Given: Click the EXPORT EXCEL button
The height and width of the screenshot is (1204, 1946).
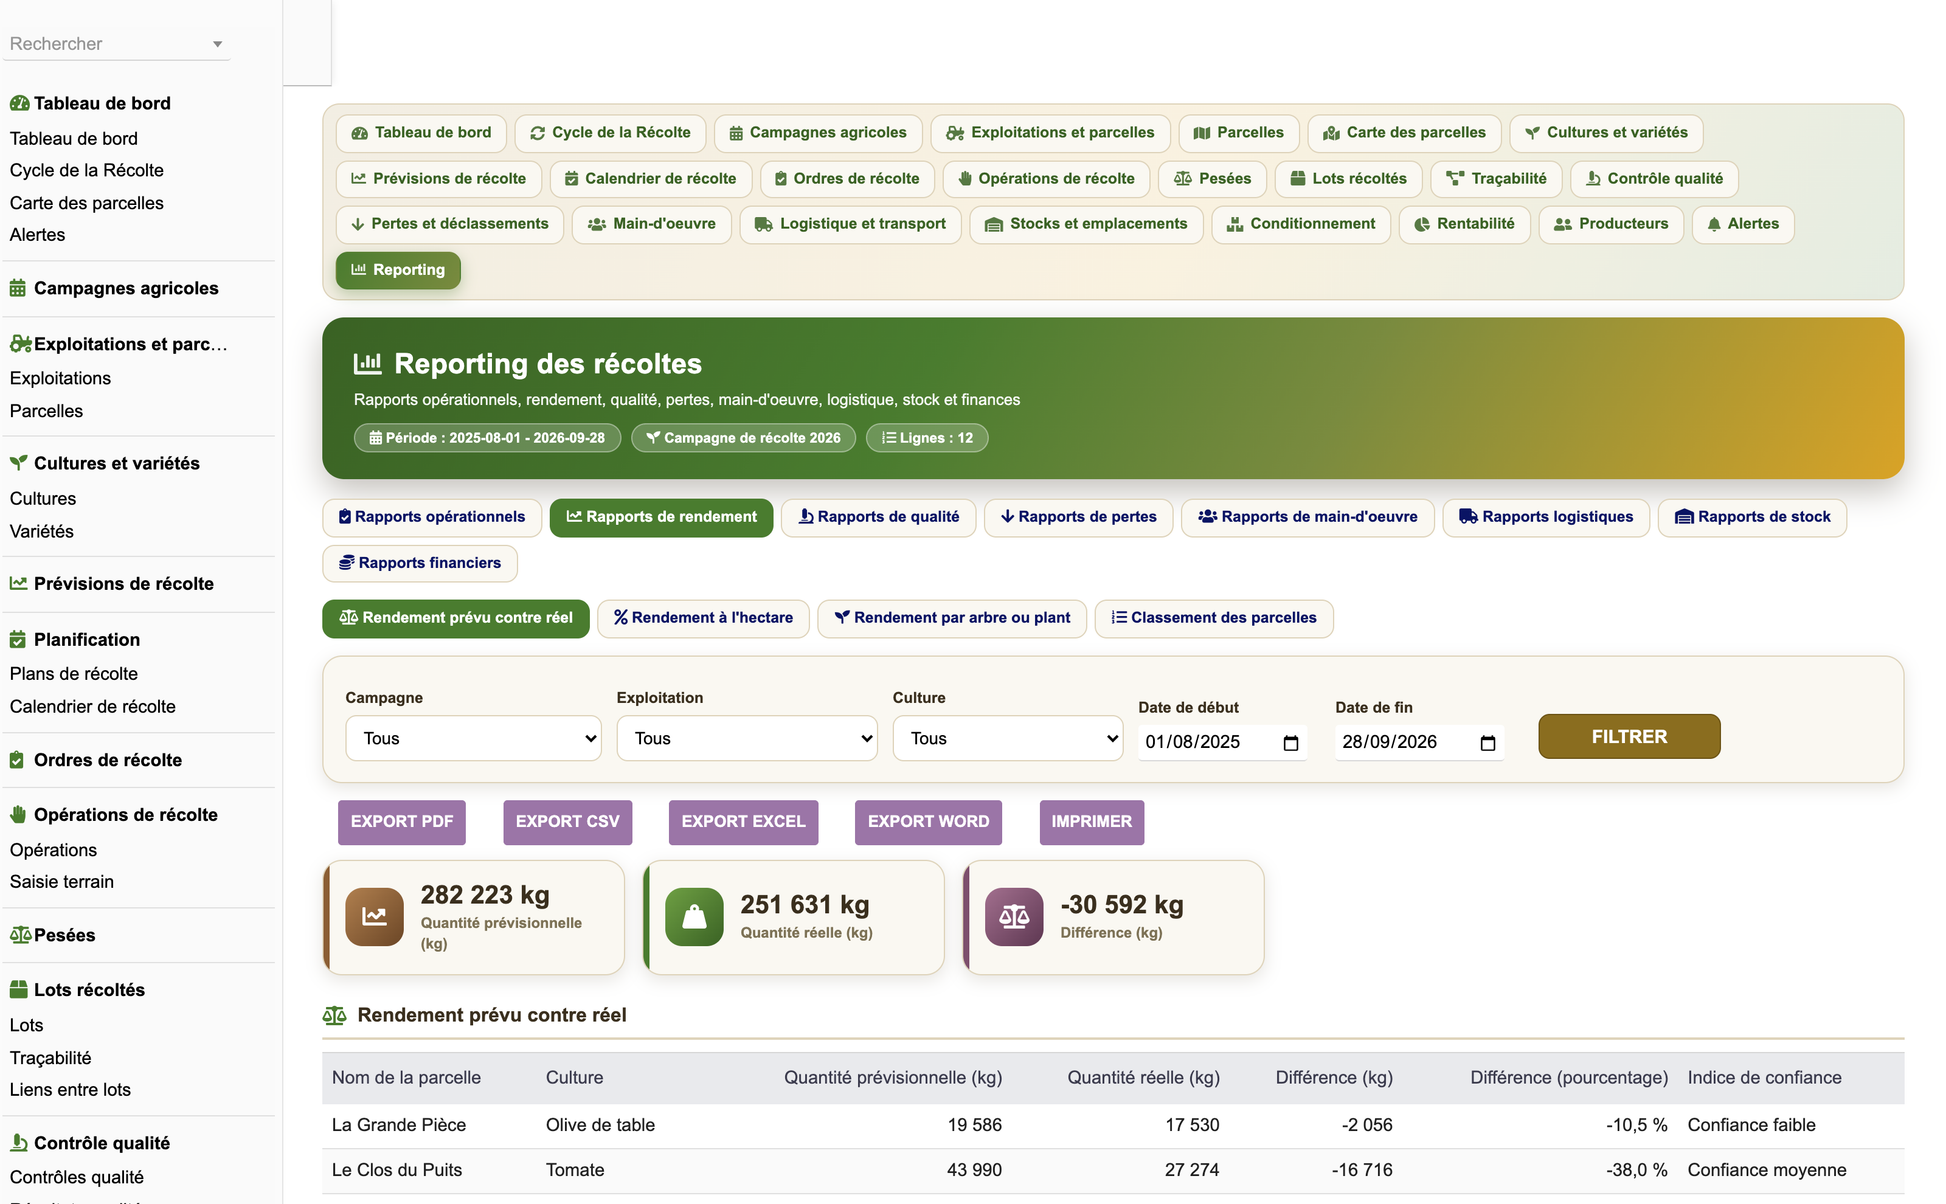Looking at the screenshot, I should click(x=743, y=822).
